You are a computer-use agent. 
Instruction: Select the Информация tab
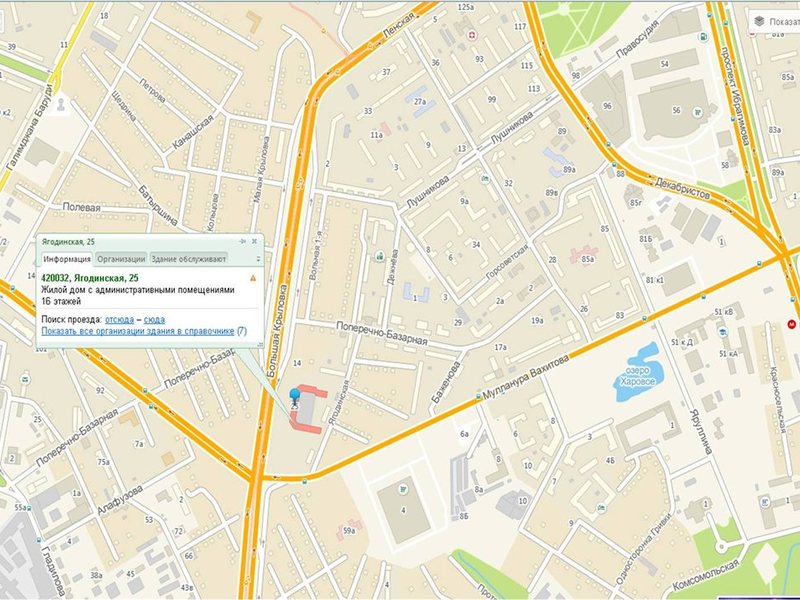pos(67,258)
